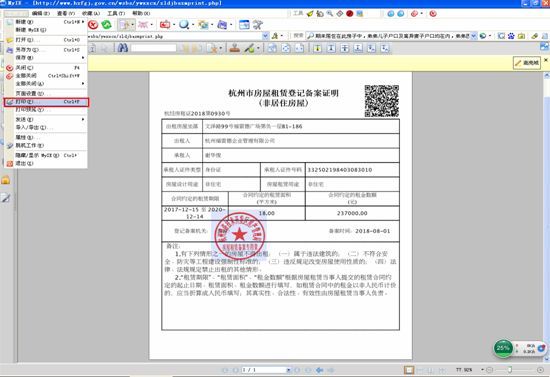The height and width of the screenshot is (377, 550).
Task: Click the red stop loading icon
Action: click(93, 25)
